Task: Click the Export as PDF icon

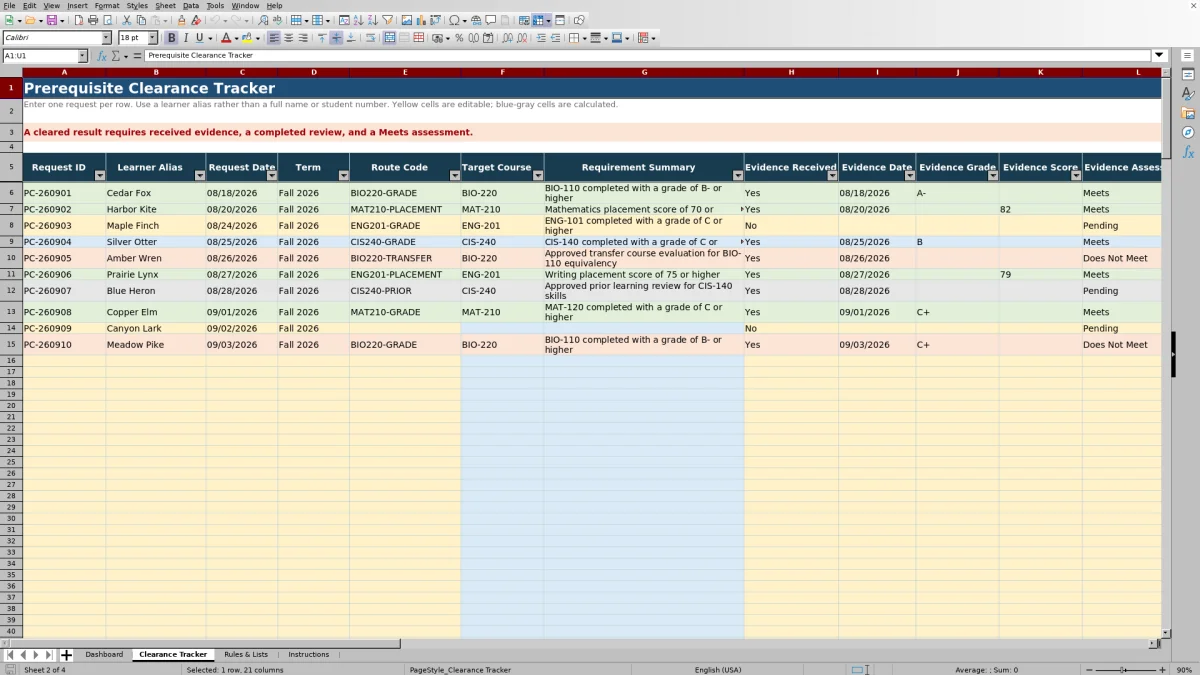Action: coord(77,20)
